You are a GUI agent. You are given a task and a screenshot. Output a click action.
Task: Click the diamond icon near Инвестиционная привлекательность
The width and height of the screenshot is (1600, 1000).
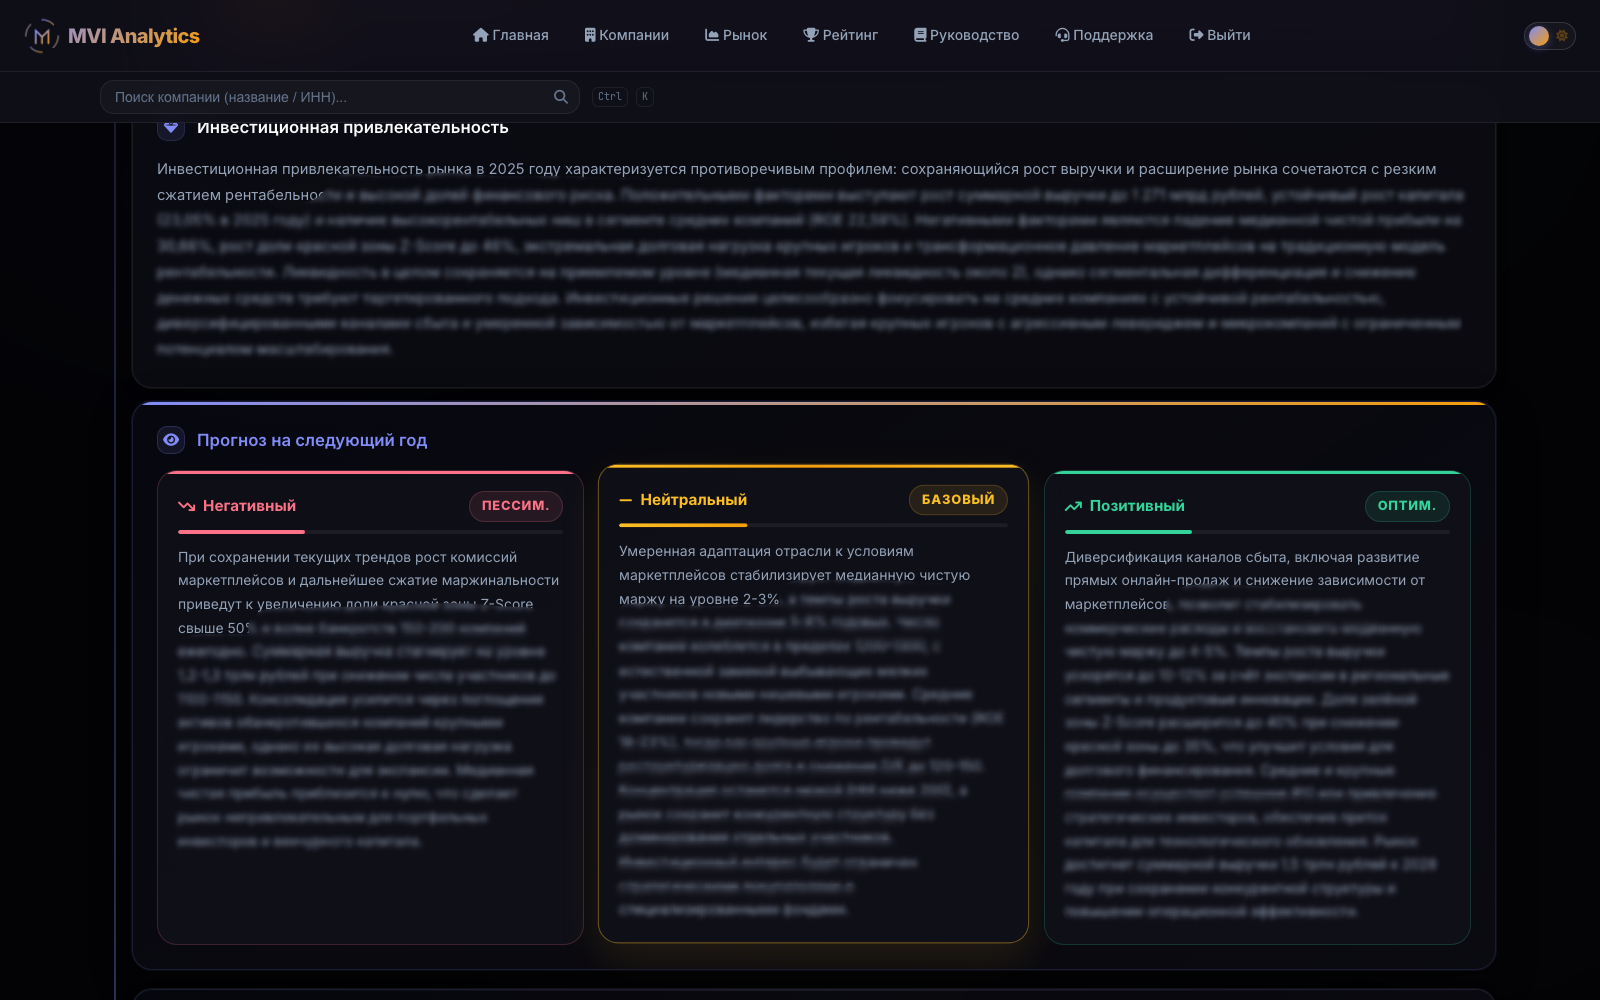point(171,128)
